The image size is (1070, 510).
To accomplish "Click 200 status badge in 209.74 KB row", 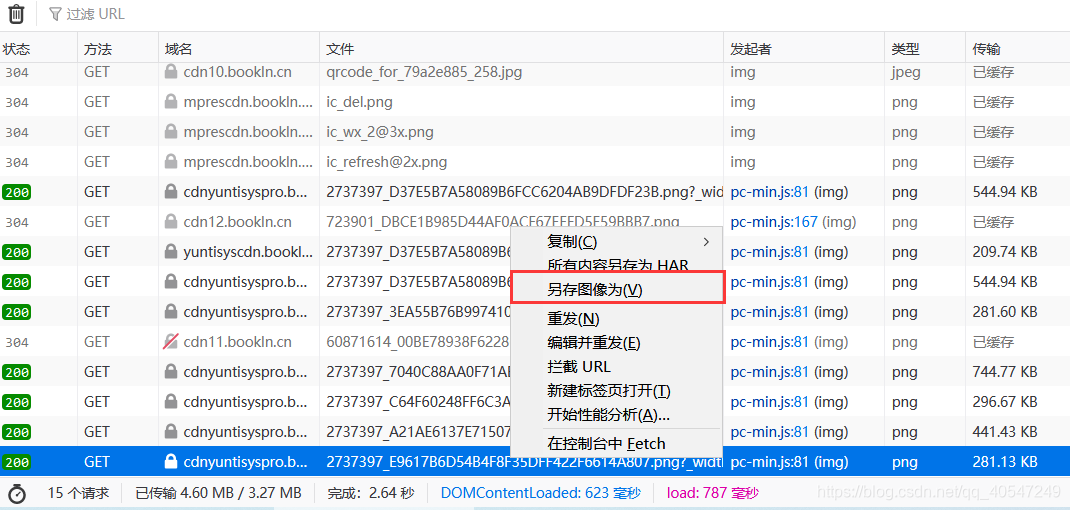I will pyautogui.click(x=16, y=253).
